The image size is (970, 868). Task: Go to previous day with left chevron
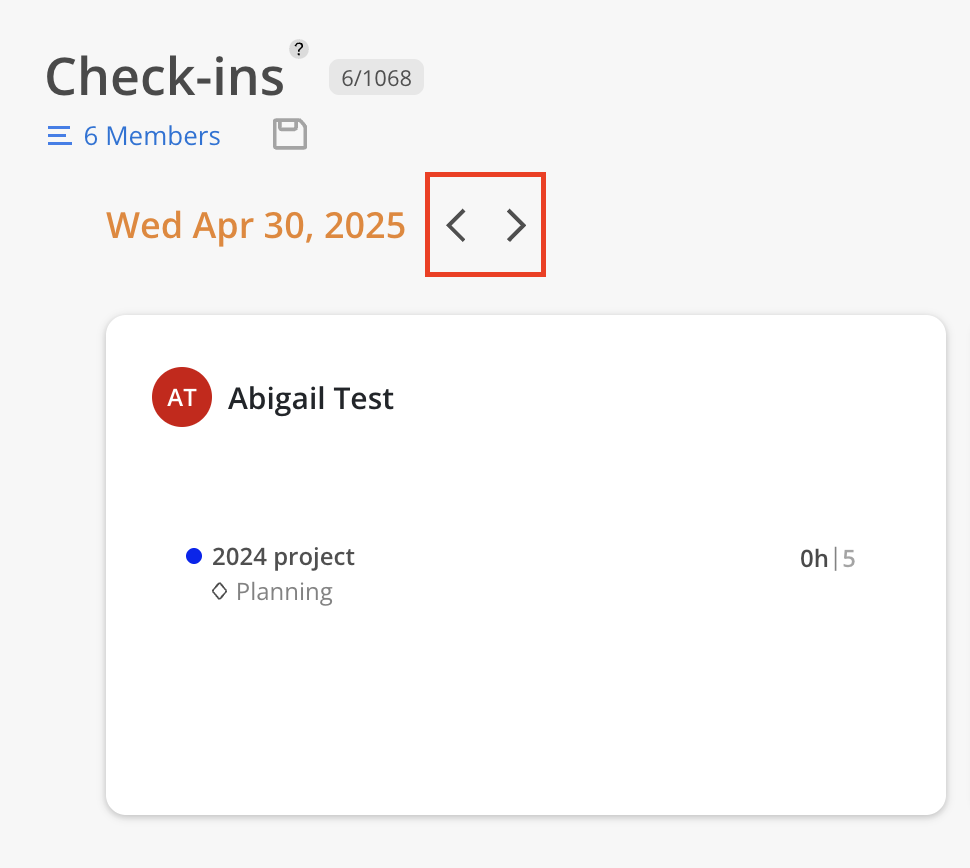click(456, 225)
